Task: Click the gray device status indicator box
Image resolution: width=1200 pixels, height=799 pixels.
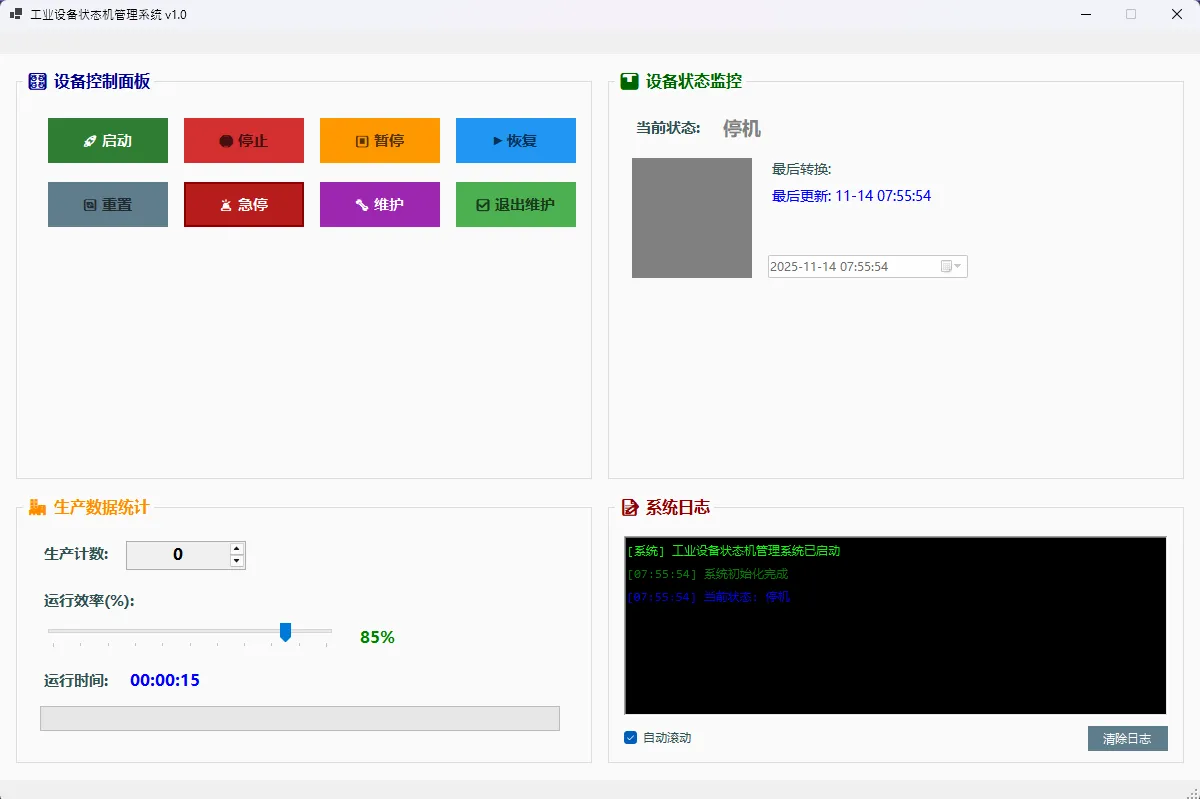Action: pos(692,218)
